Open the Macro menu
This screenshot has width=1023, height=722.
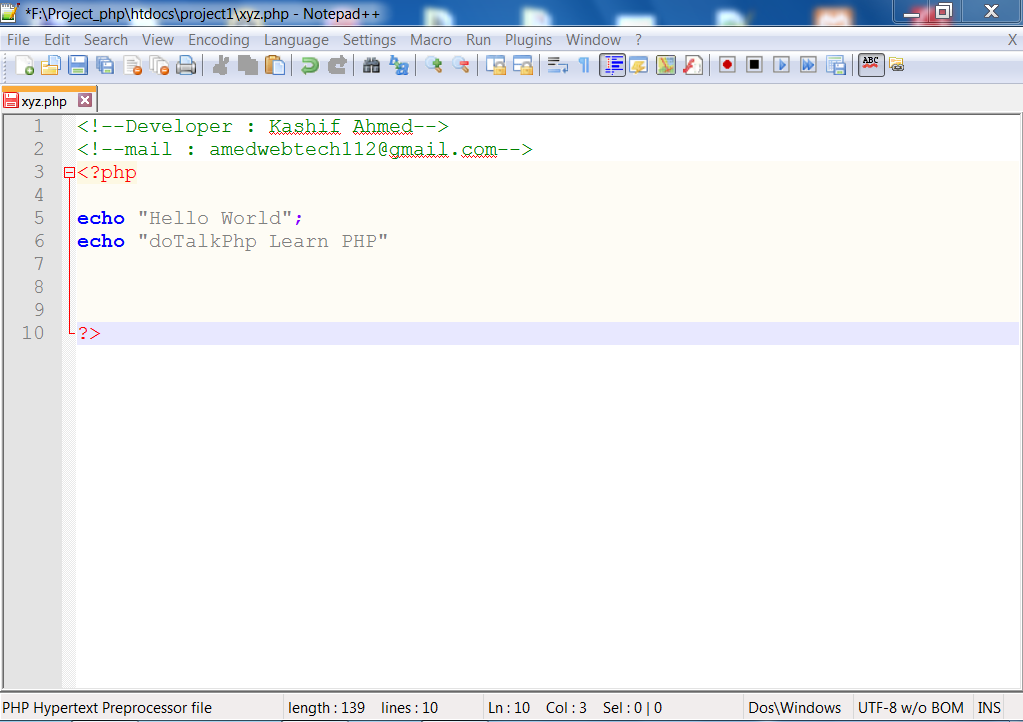tap(430, 40)
